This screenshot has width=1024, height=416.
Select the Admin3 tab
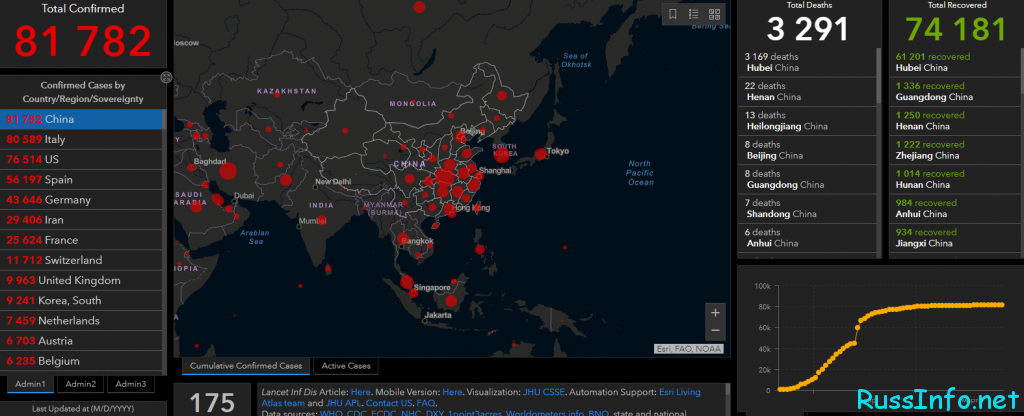131,384
